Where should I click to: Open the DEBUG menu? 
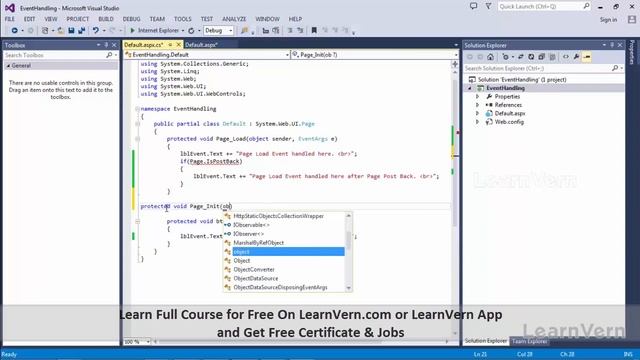coord(131,19)
